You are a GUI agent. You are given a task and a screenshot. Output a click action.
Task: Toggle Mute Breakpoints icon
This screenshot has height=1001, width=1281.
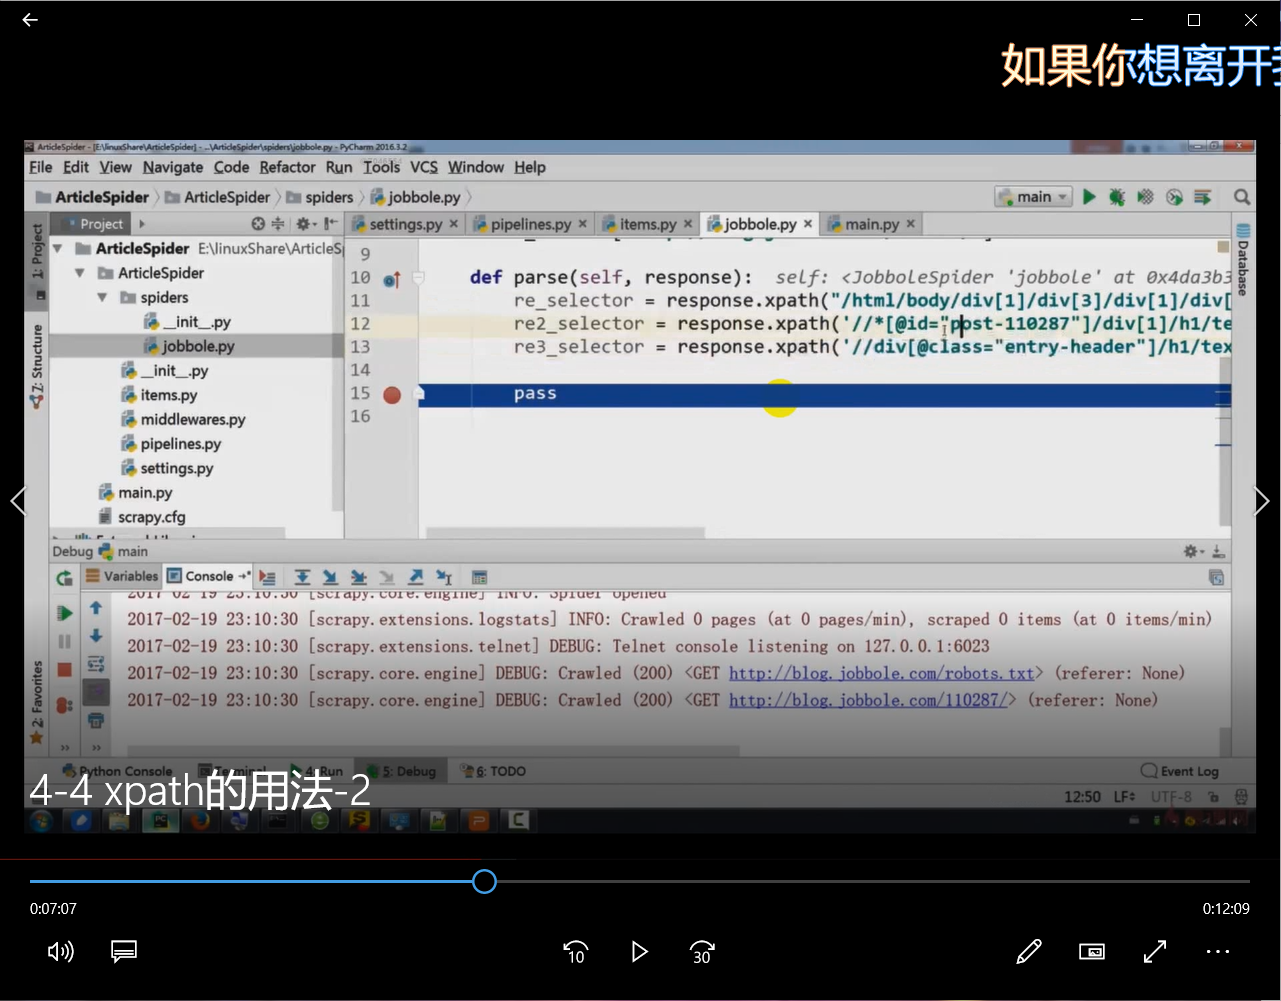click(x=65, y=706)
